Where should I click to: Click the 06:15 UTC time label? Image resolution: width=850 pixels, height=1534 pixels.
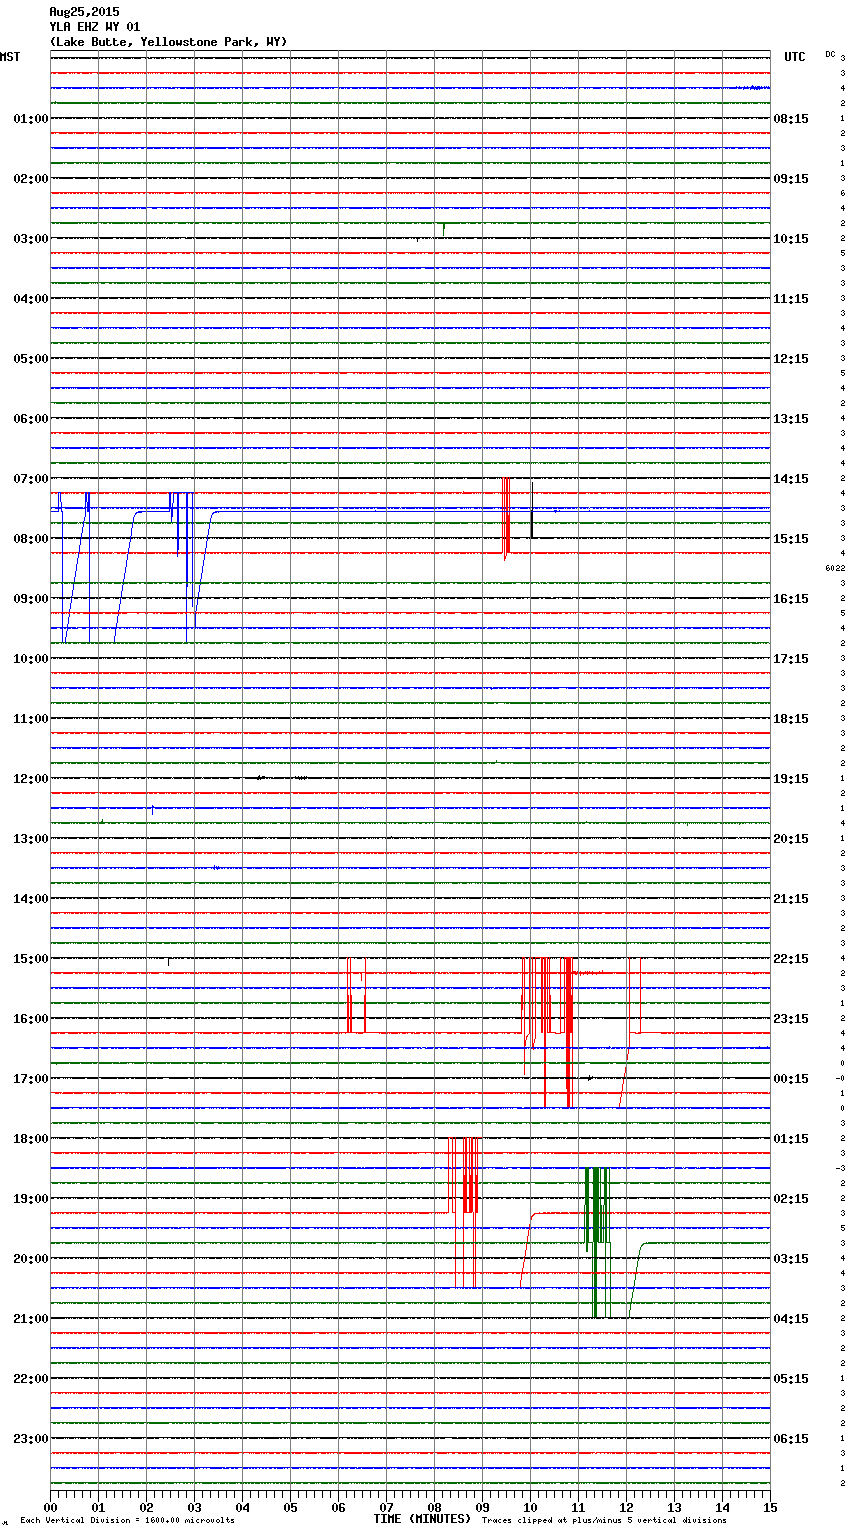791,1438
